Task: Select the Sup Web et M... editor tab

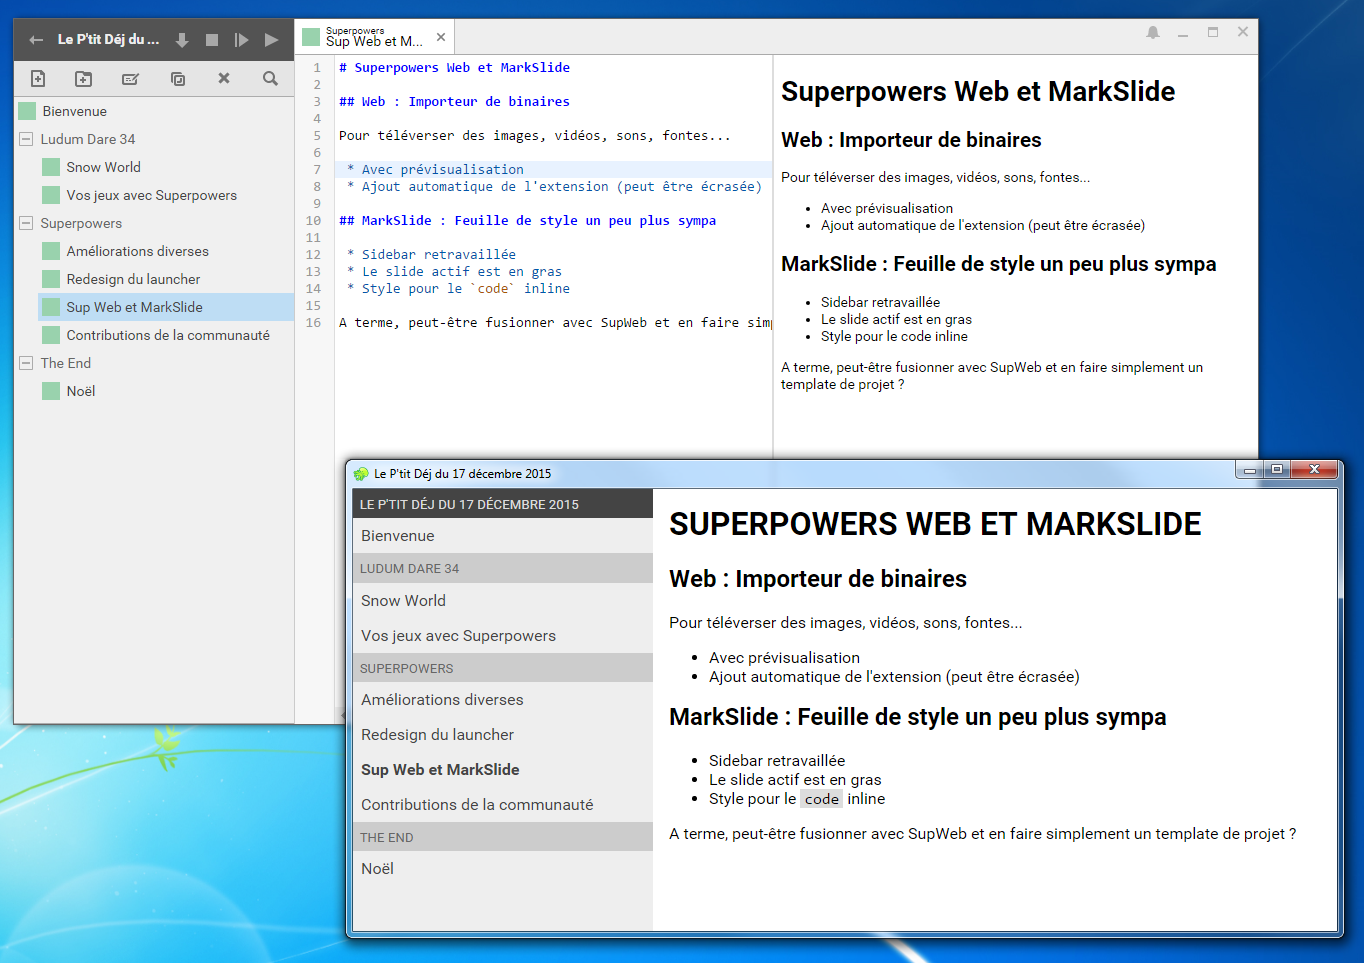Action: coord(375,37)
